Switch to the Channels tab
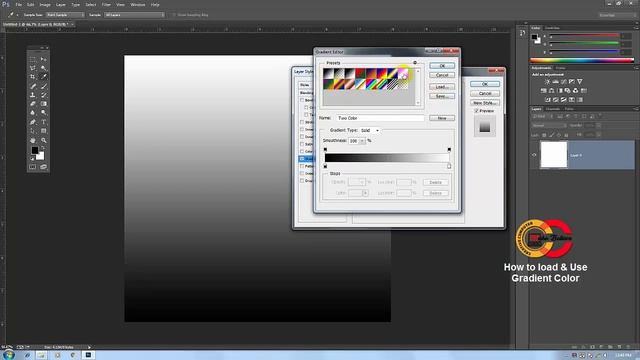This screenshot has height=360, width=640. point(553,109)
